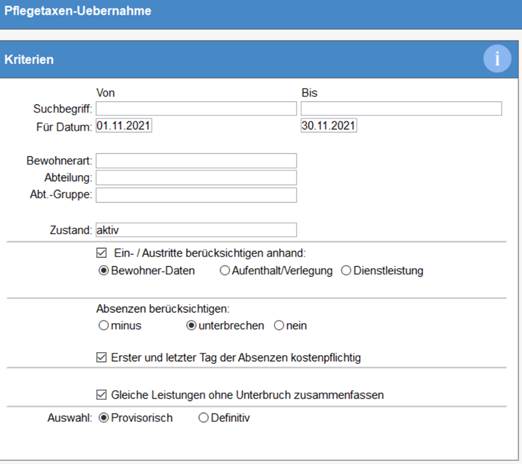This screenshot has width=522, height=464.
Task: Set Absenzen to minus
Action: click(x=104, y=325)
